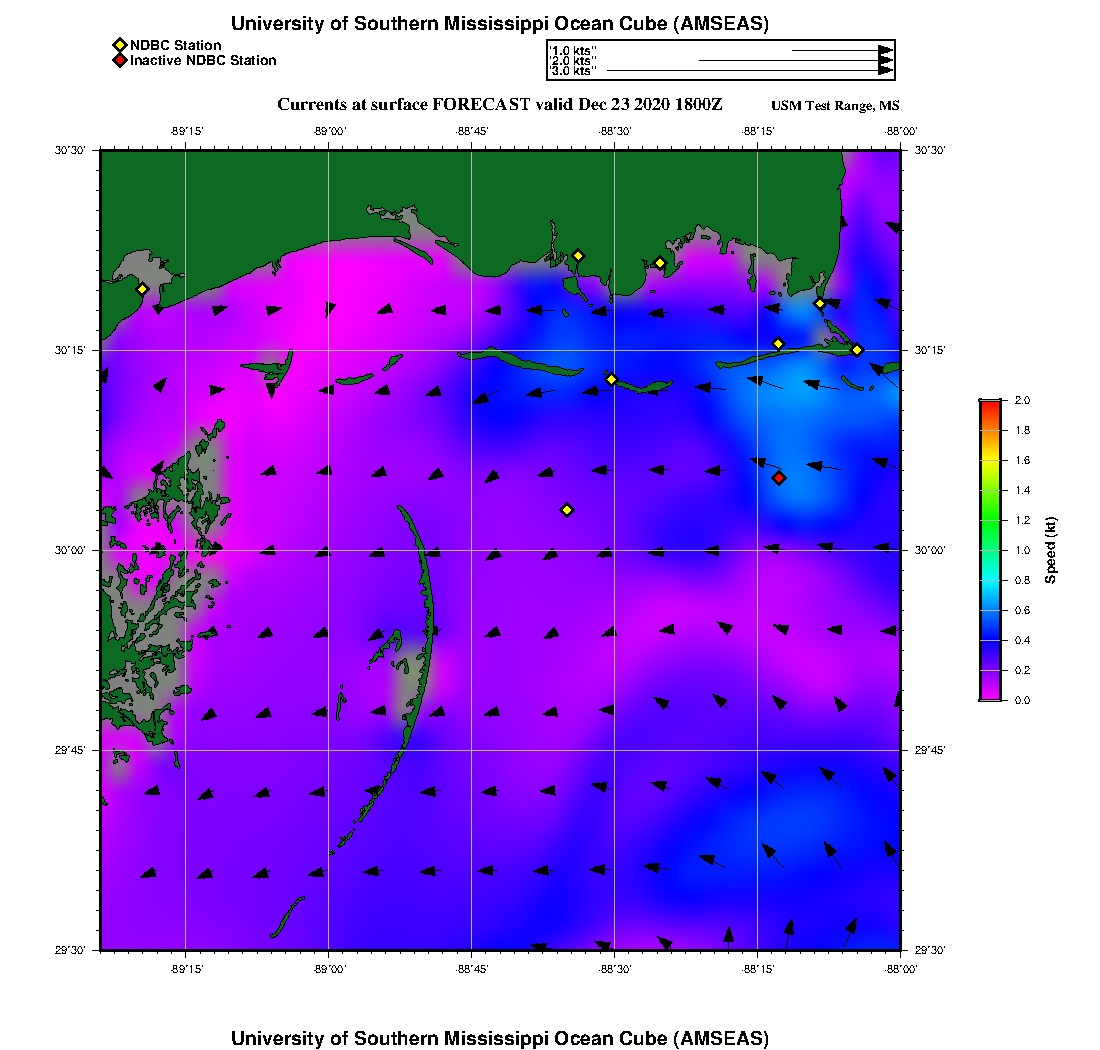This screenshot has width=1100, height=1050.
Task: Click the Speed (kt) colorbar axis label
Action: (1050, 550)
